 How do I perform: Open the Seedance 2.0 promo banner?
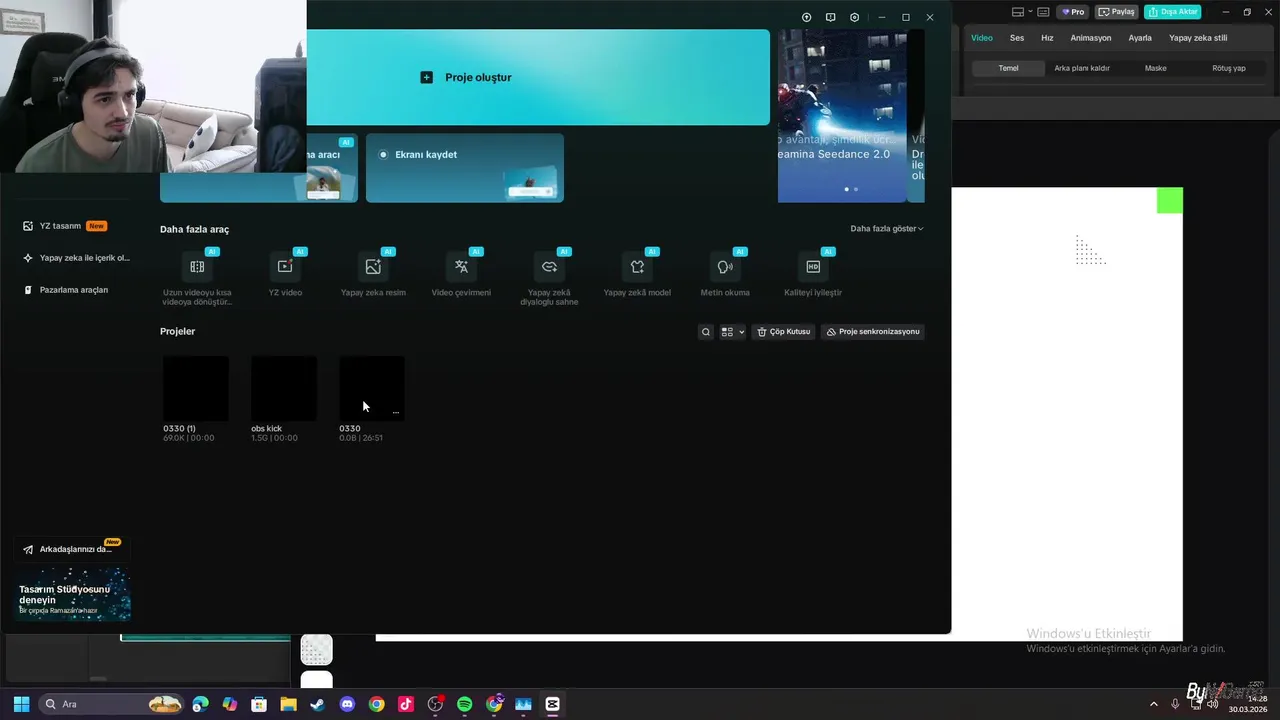point(842,116)
